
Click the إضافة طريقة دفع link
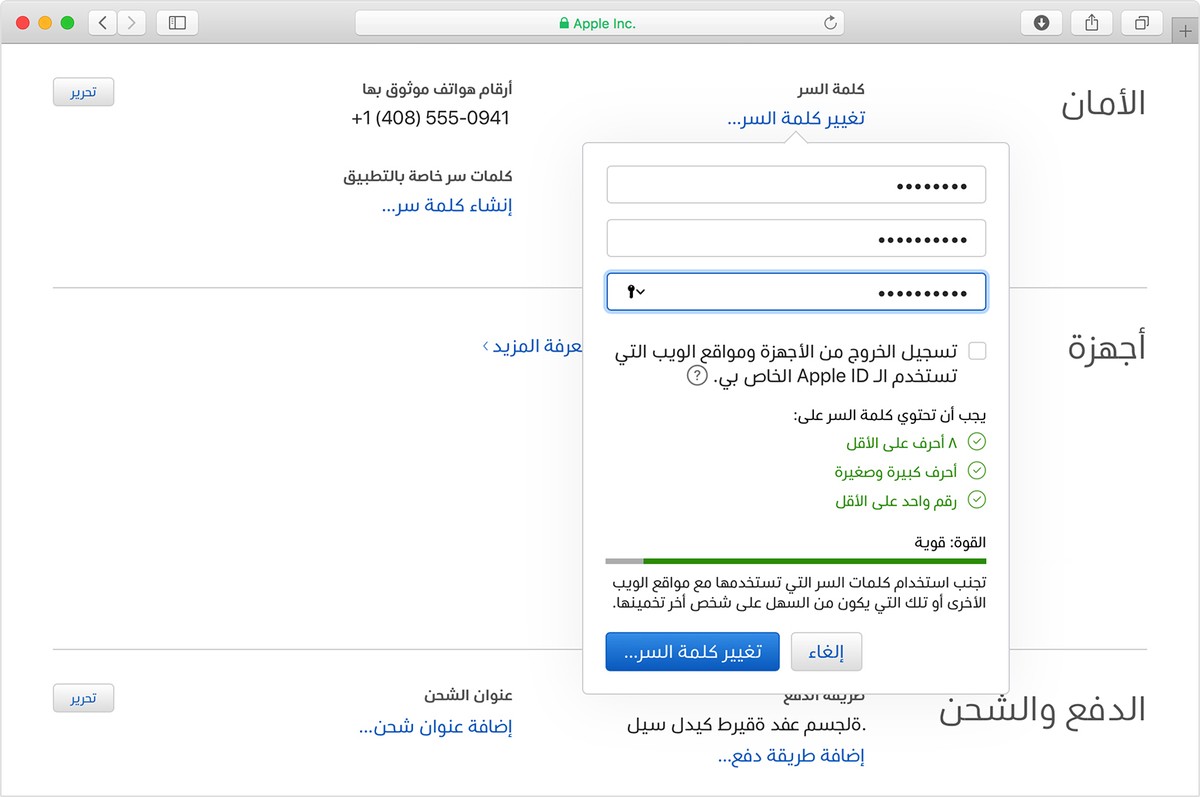point(791,757)
